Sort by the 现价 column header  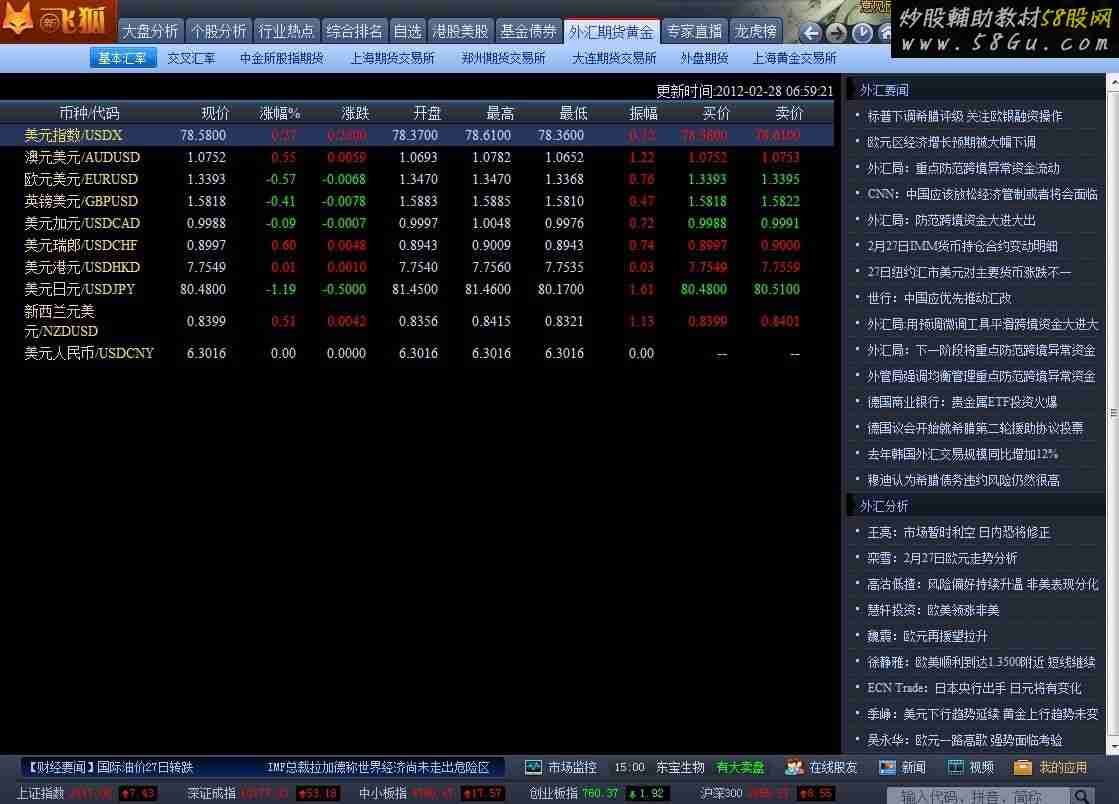[x=215, y=113]
